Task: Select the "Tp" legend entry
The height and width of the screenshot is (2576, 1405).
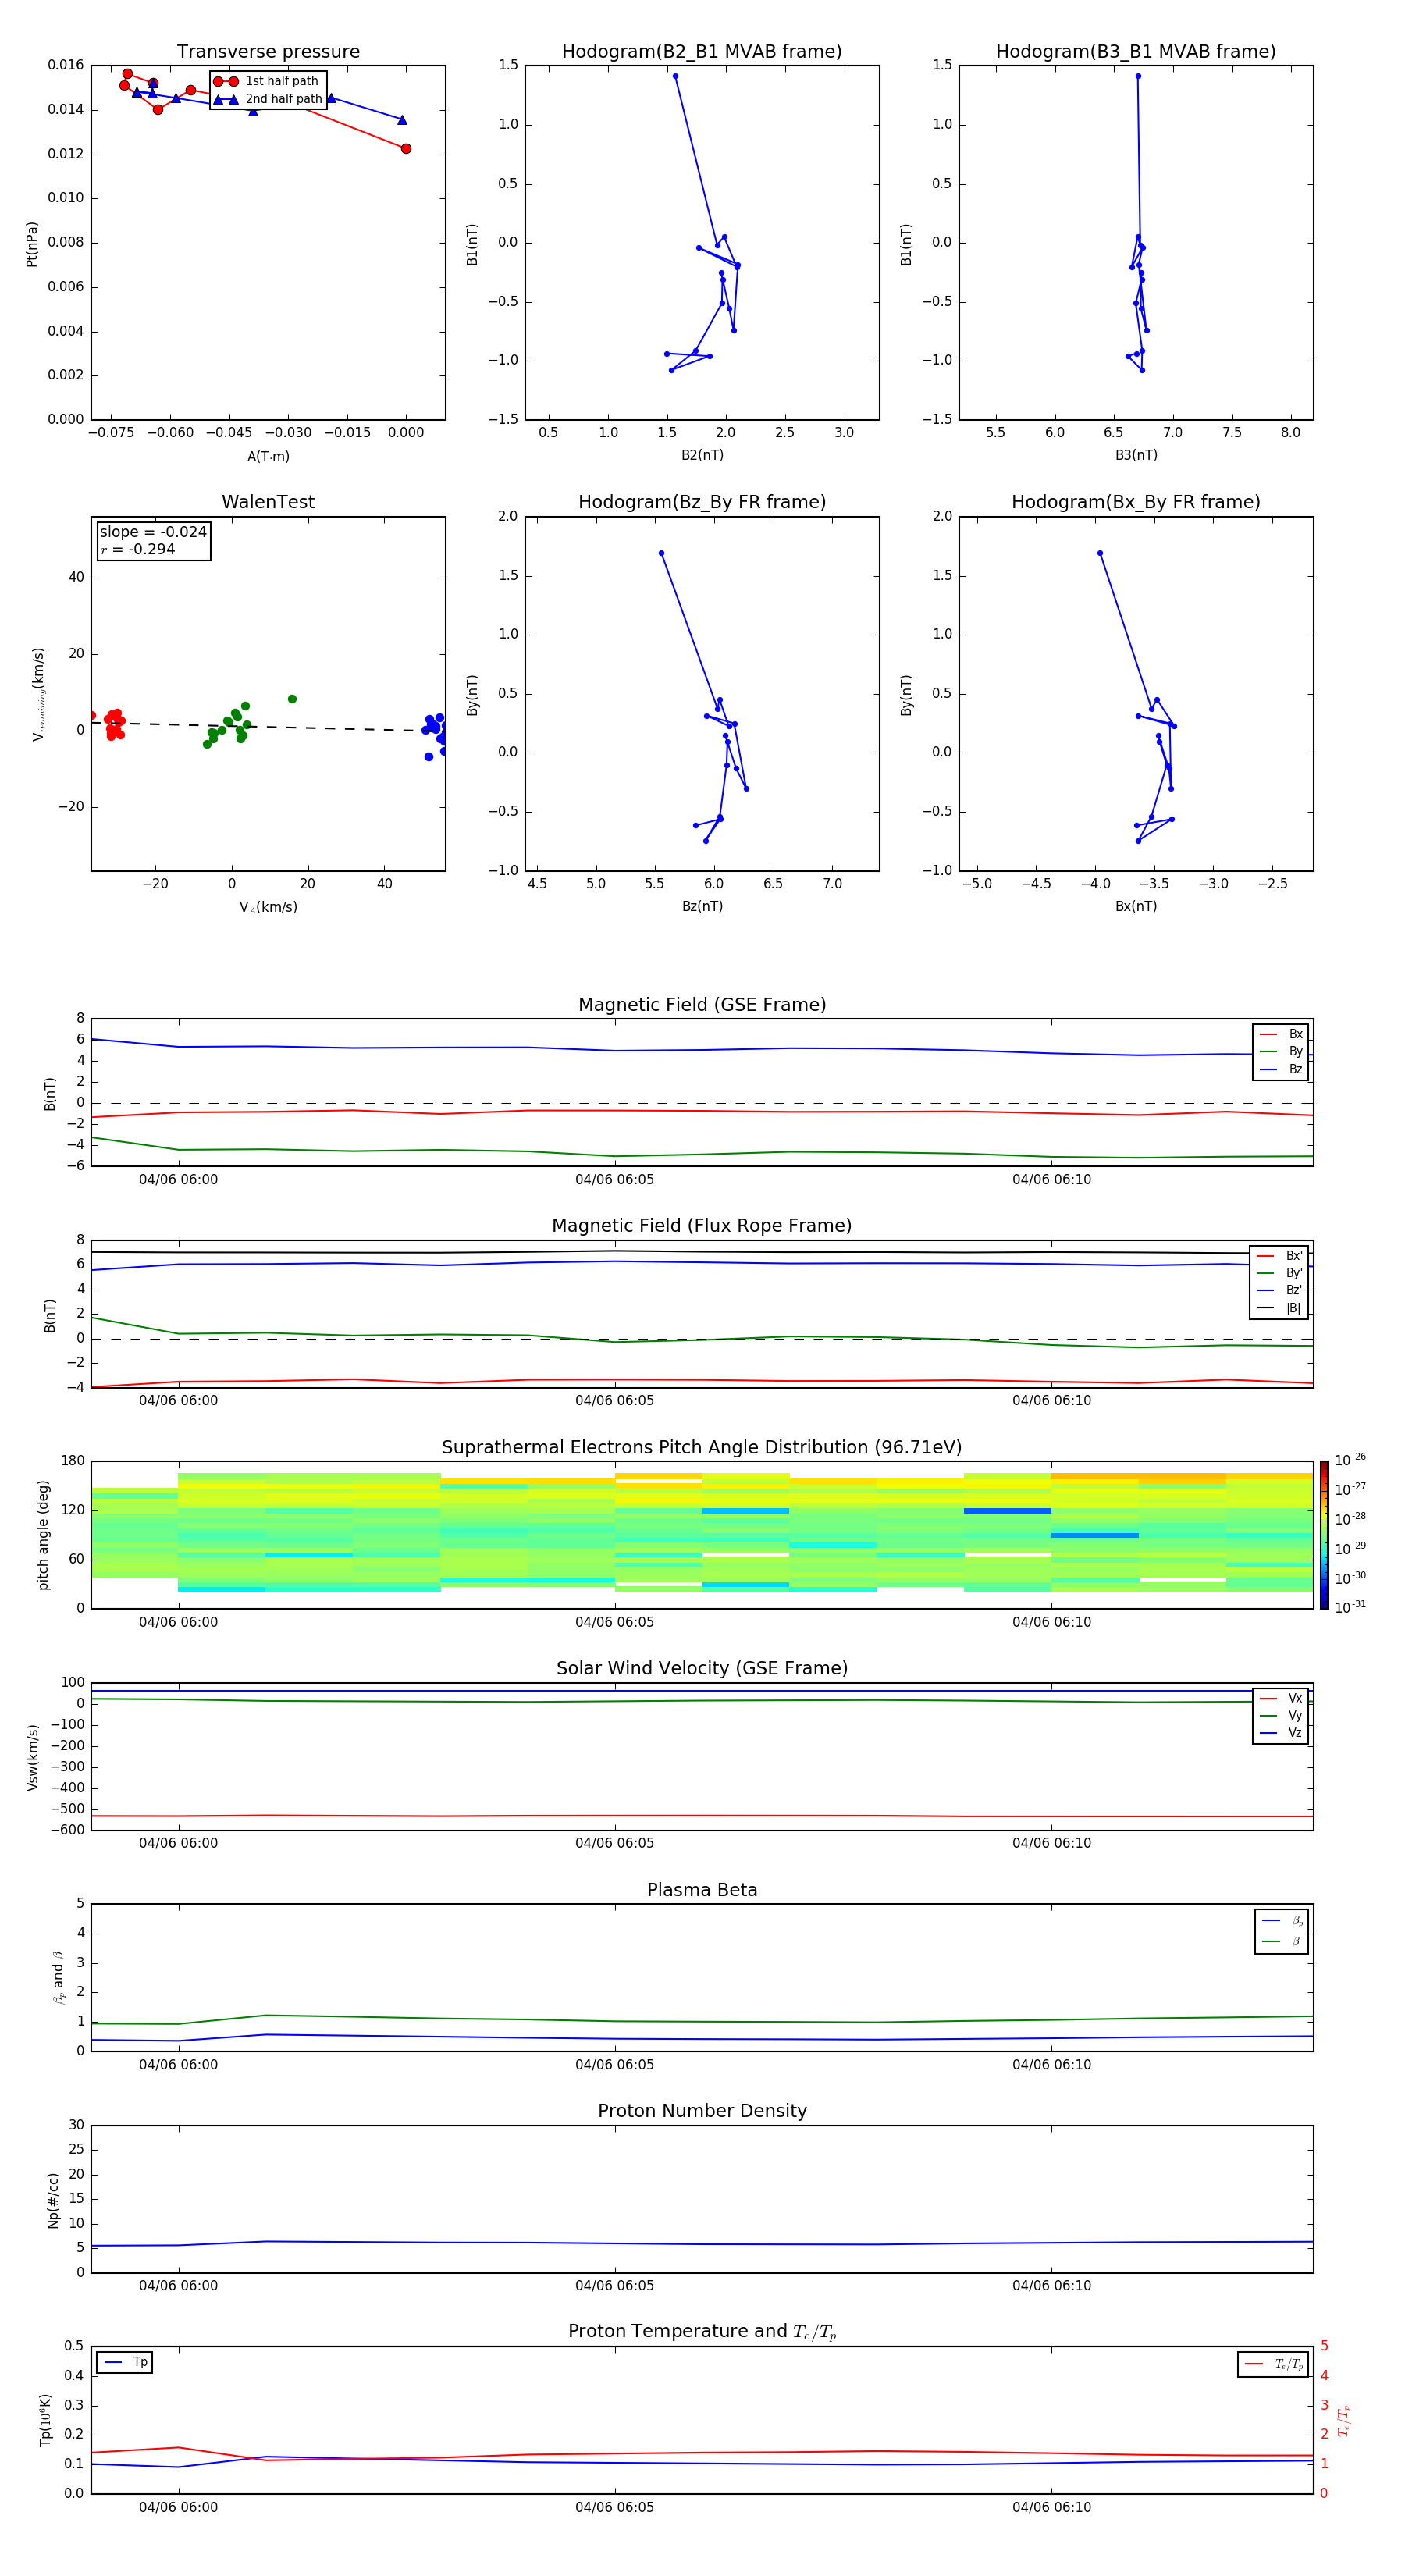Action: (125, 2362)
